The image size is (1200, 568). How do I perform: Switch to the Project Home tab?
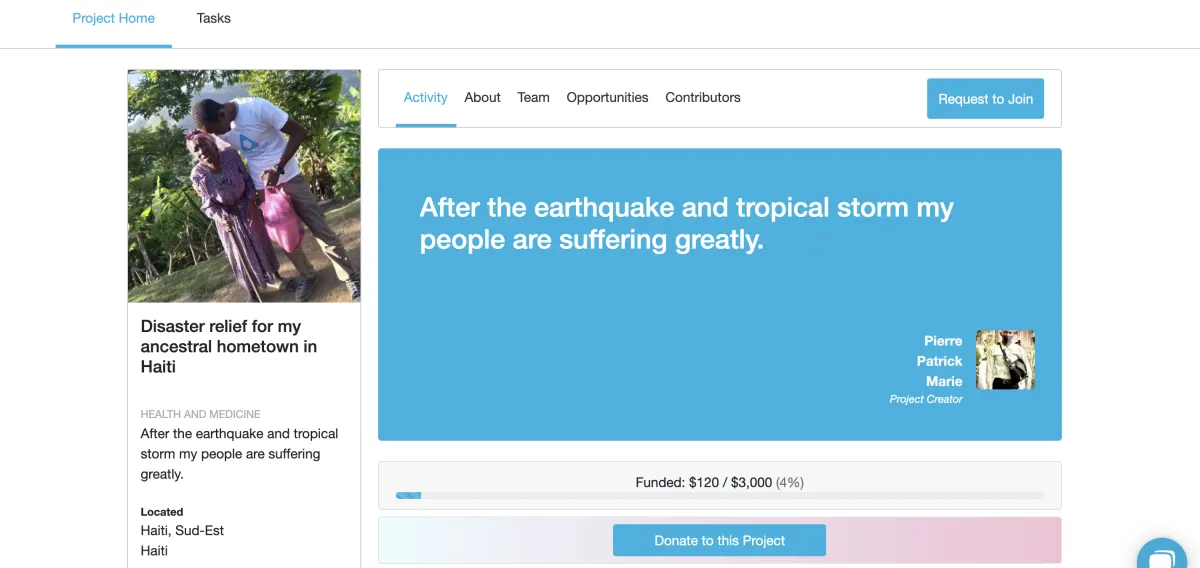114,18
